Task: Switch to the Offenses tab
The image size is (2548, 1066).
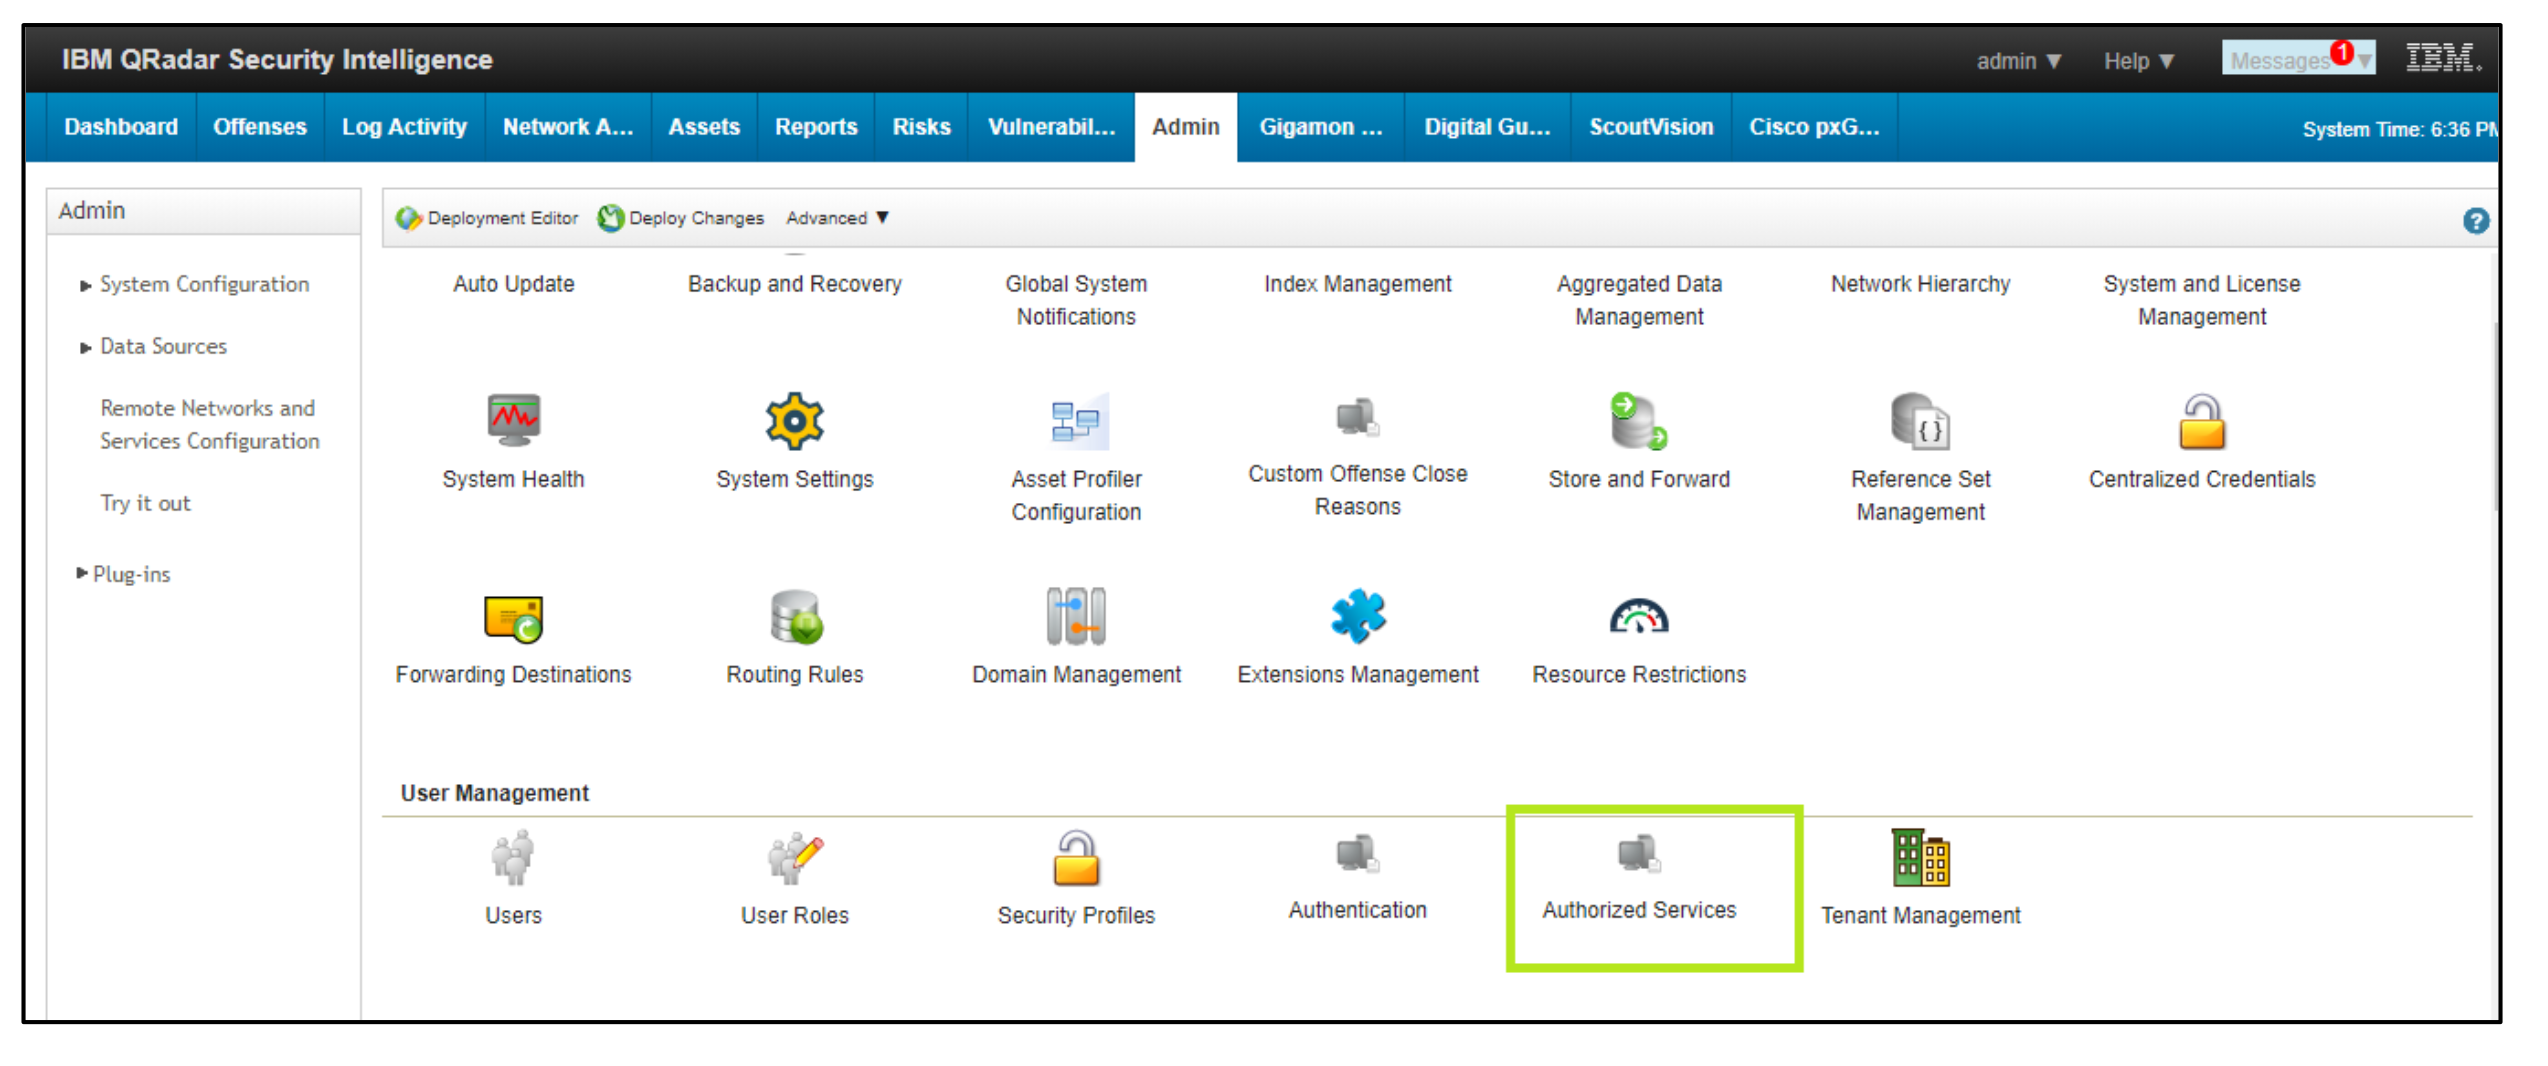Action: tap(260, 127)
